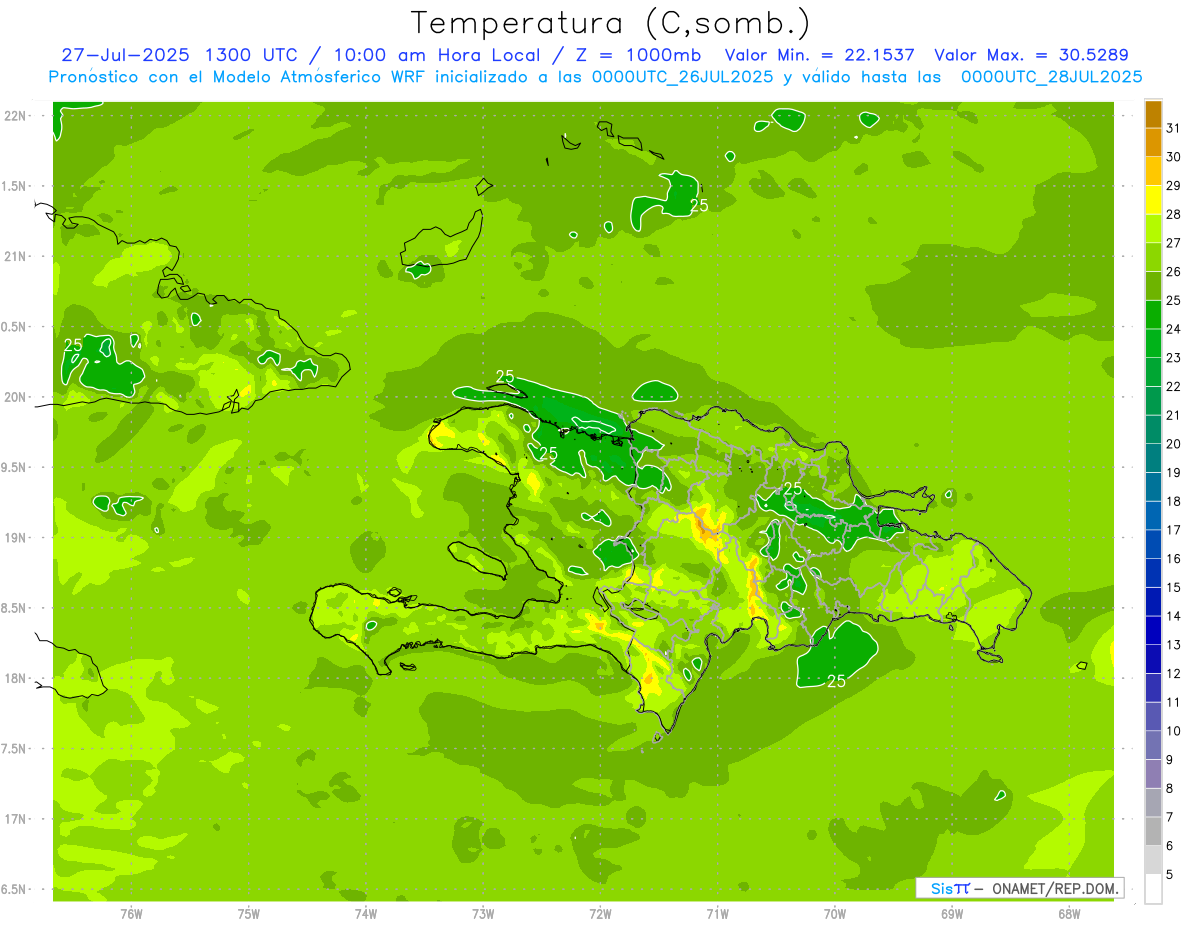Click the legend value '15'
The image size is (1200, 927).
pos(1174,587)
